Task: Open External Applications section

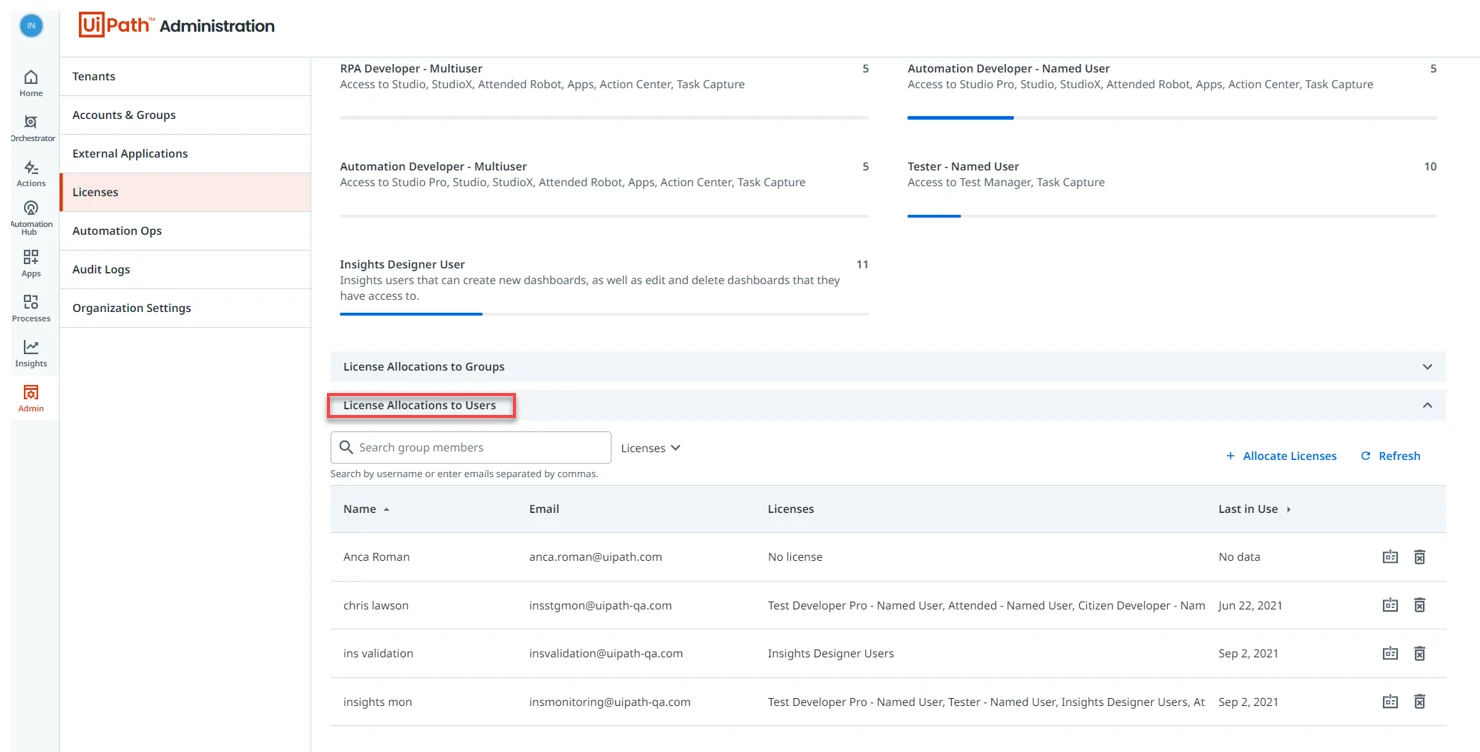Action: 185,154
